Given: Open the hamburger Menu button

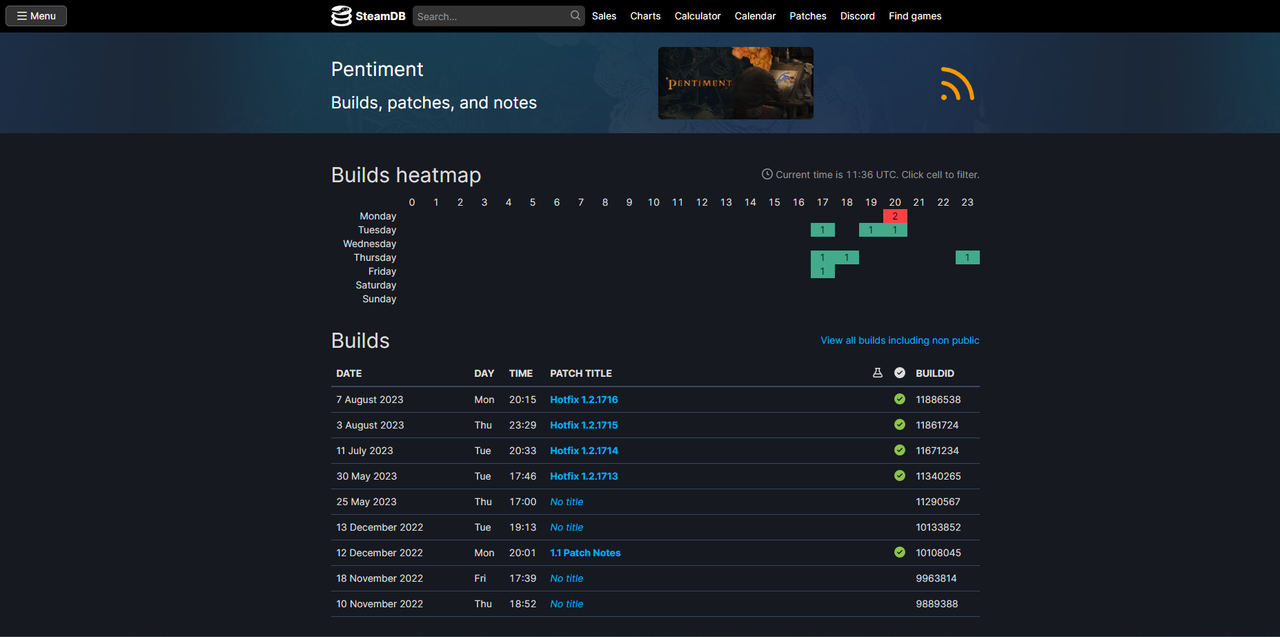Looking at the screenshot, I should click(36, 16).
